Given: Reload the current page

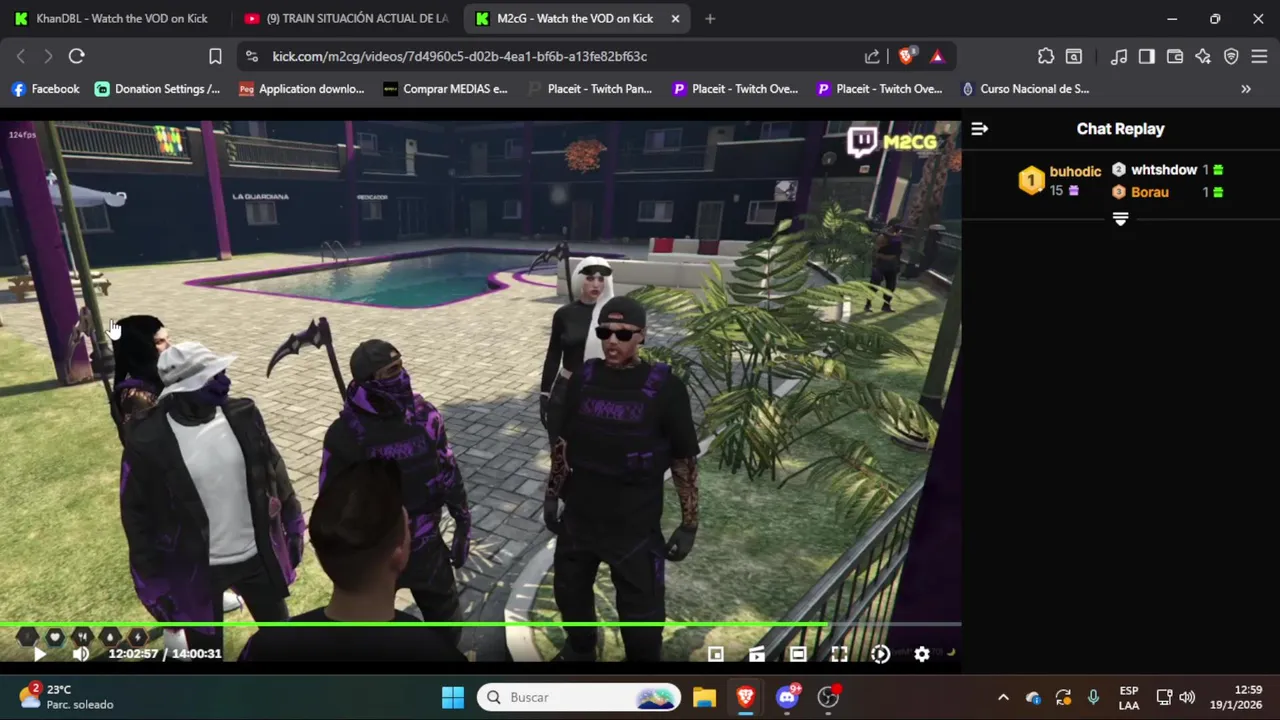Looking at the screenshot, I should 77,56.
